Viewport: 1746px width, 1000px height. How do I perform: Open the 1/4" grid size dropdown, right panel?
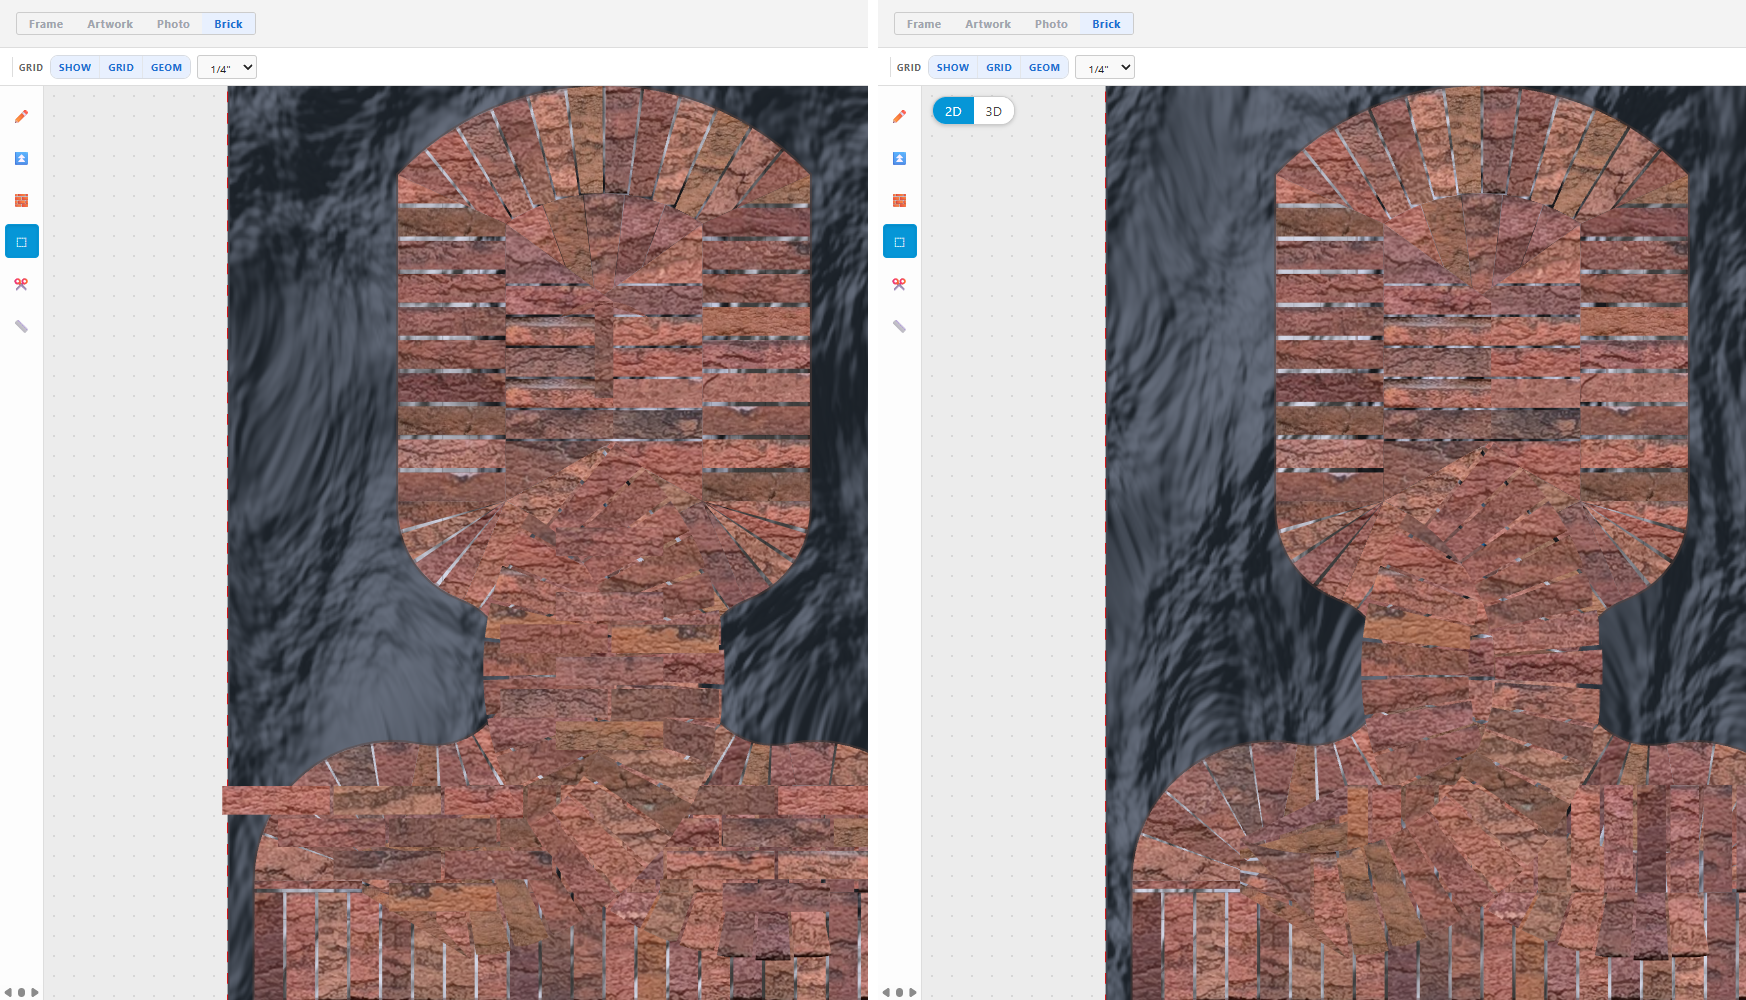point(1105,68)
